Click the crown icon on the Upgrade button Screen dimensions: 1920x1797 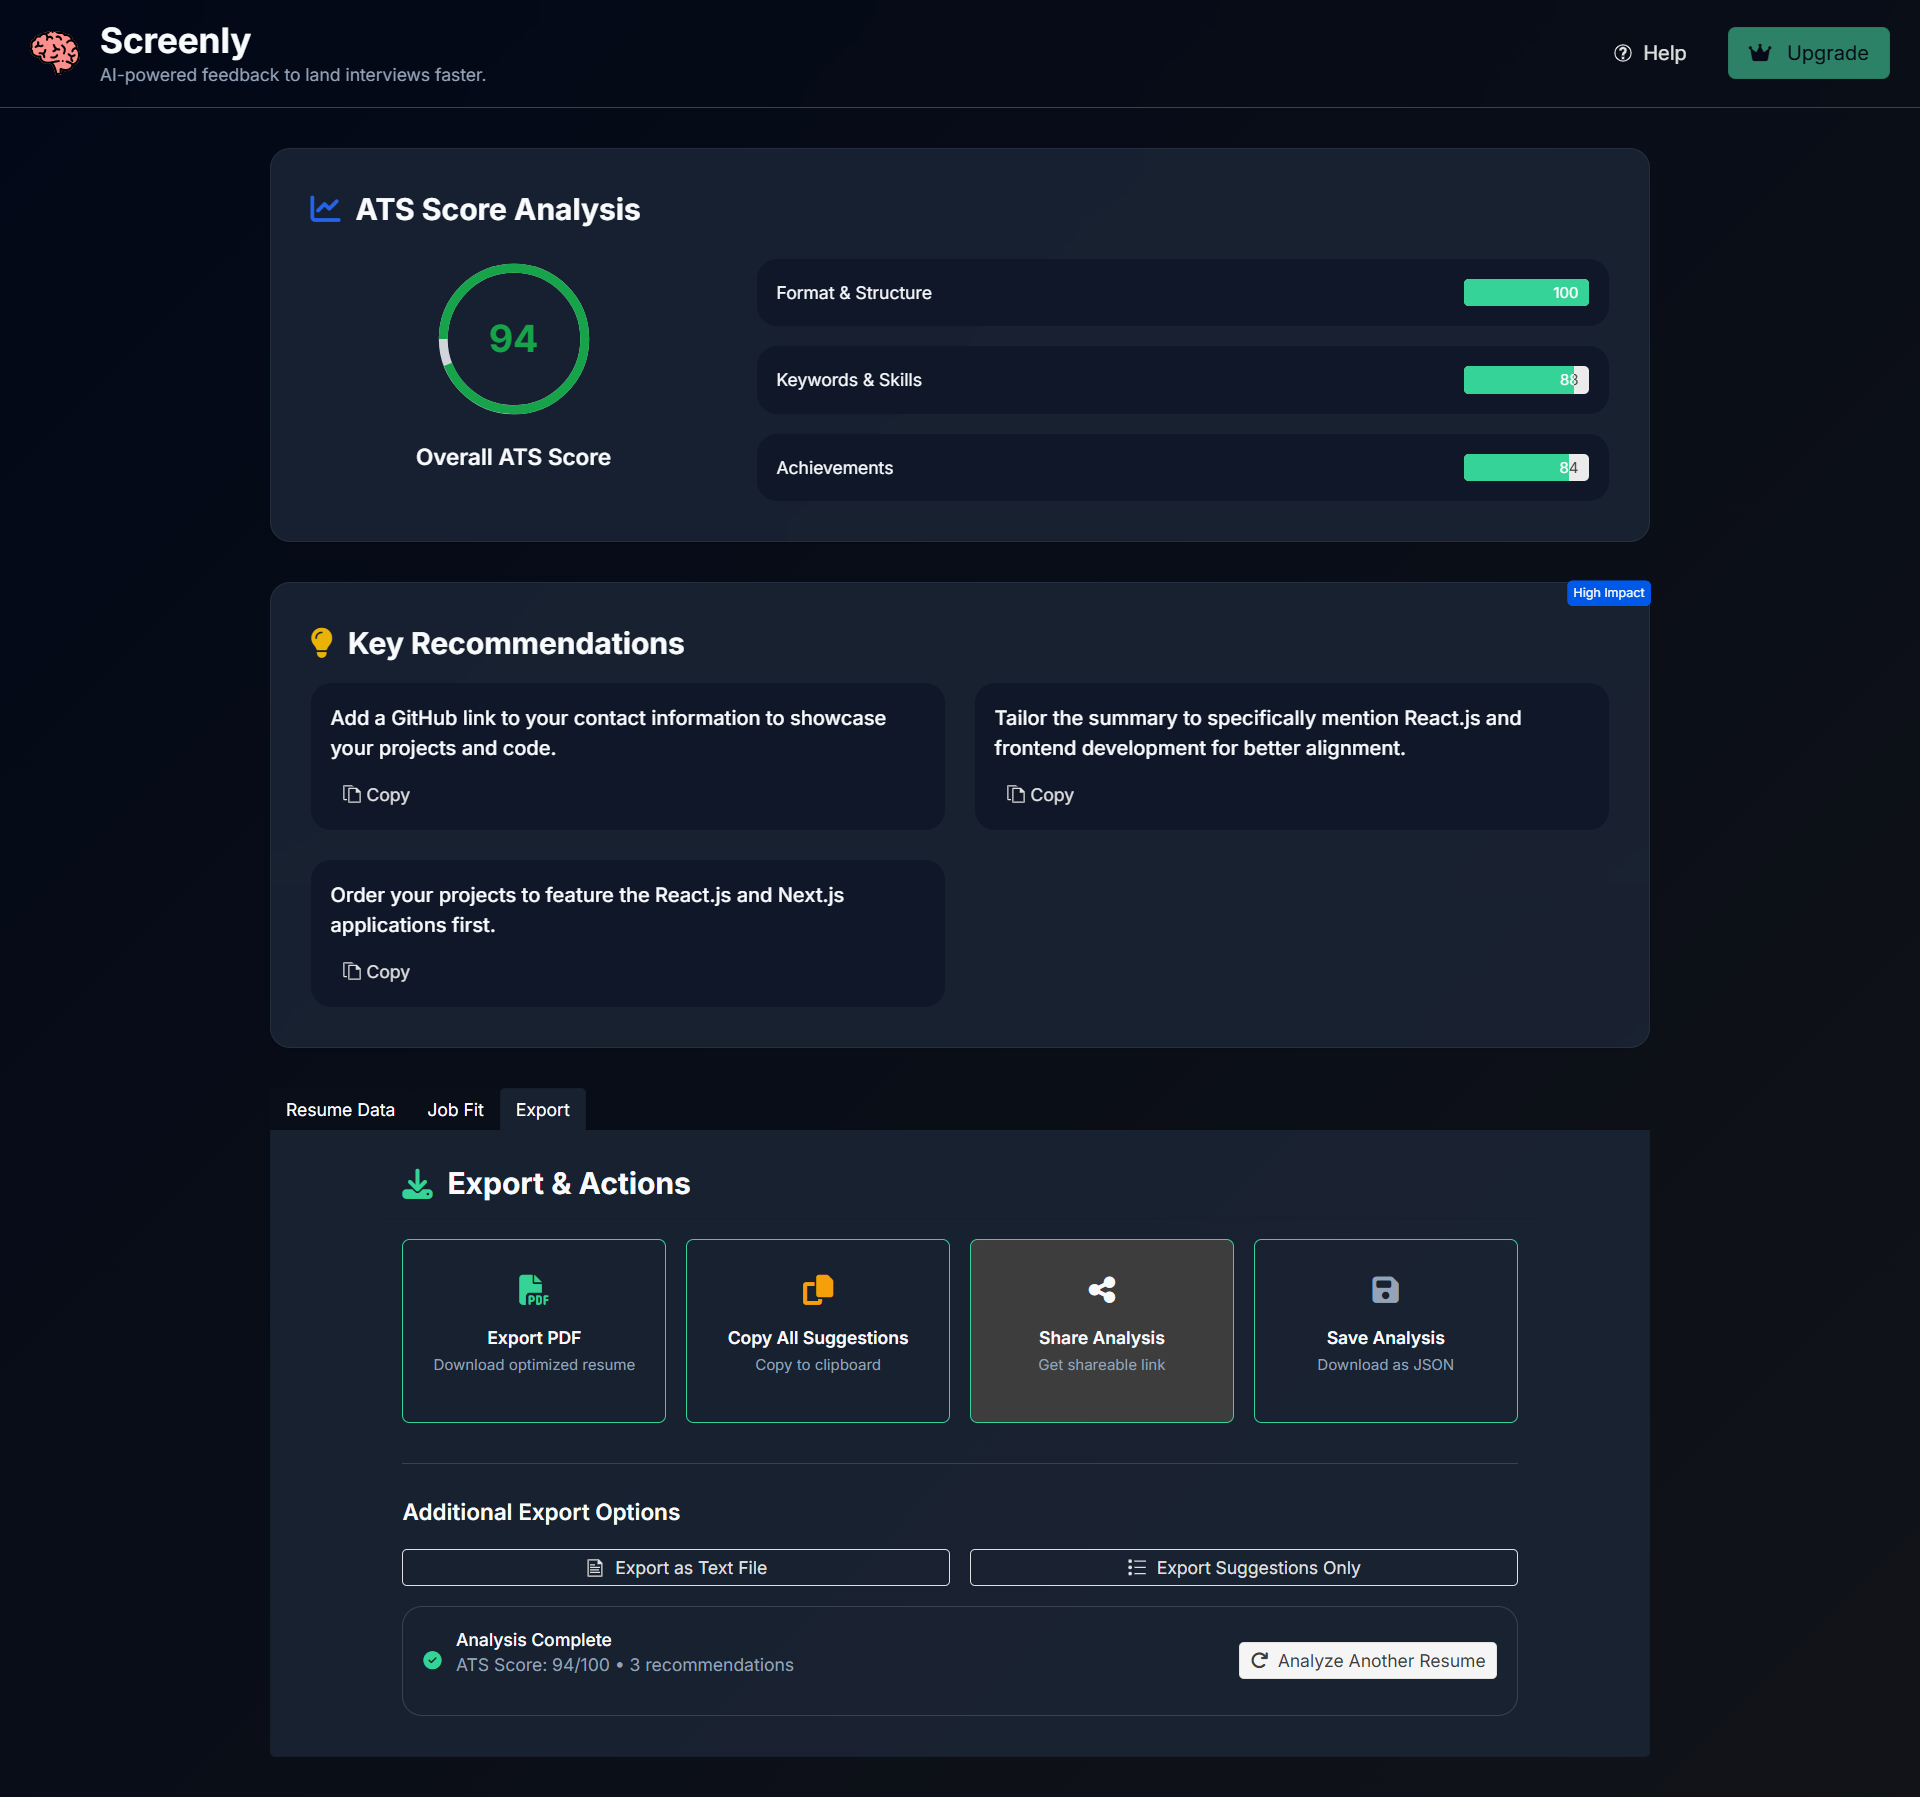tap(1760, 53)
